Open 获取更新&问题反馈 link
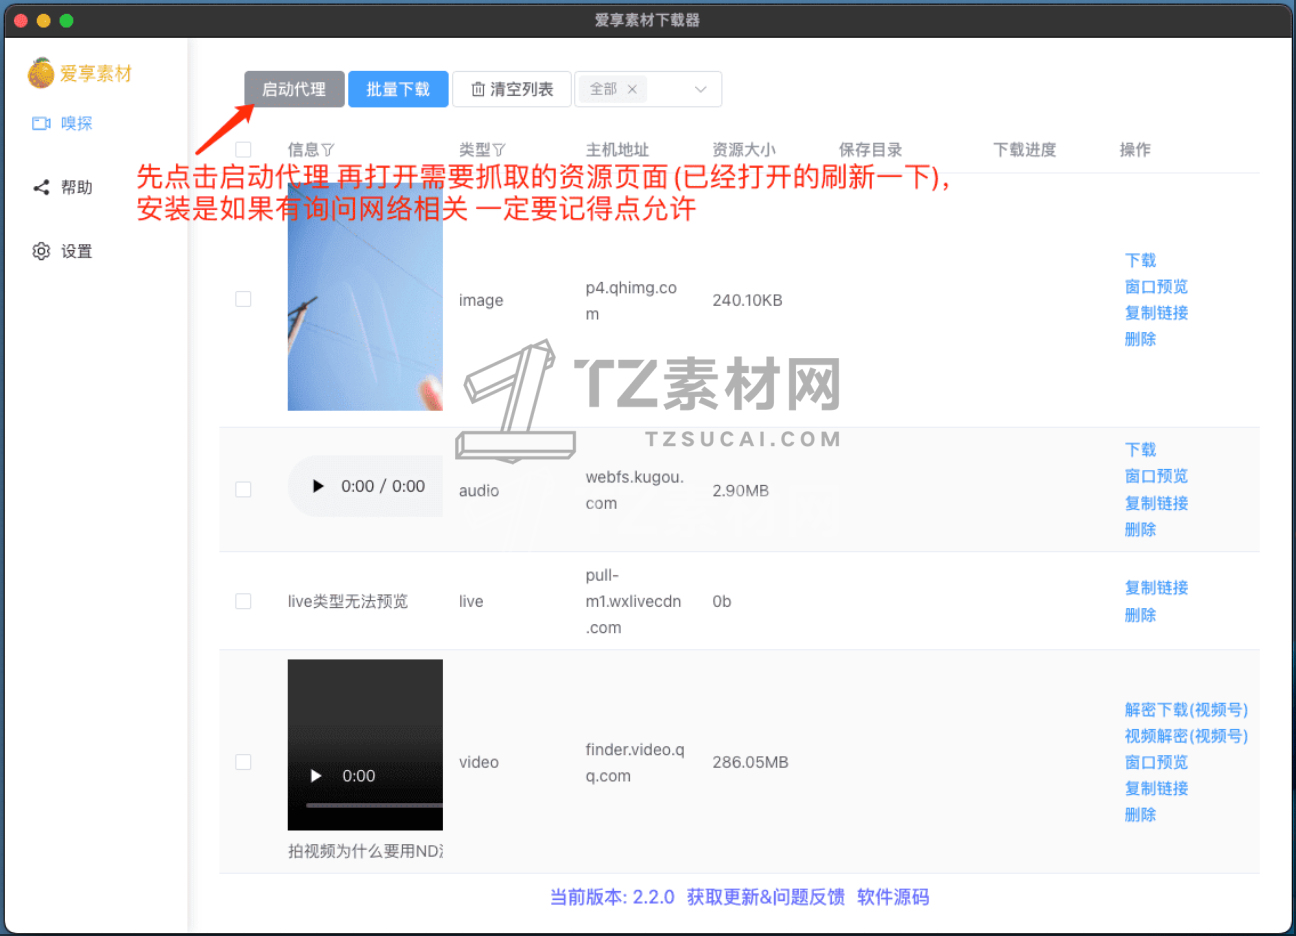Viewport: 1296px width, 936px height. tap(766, 897)
